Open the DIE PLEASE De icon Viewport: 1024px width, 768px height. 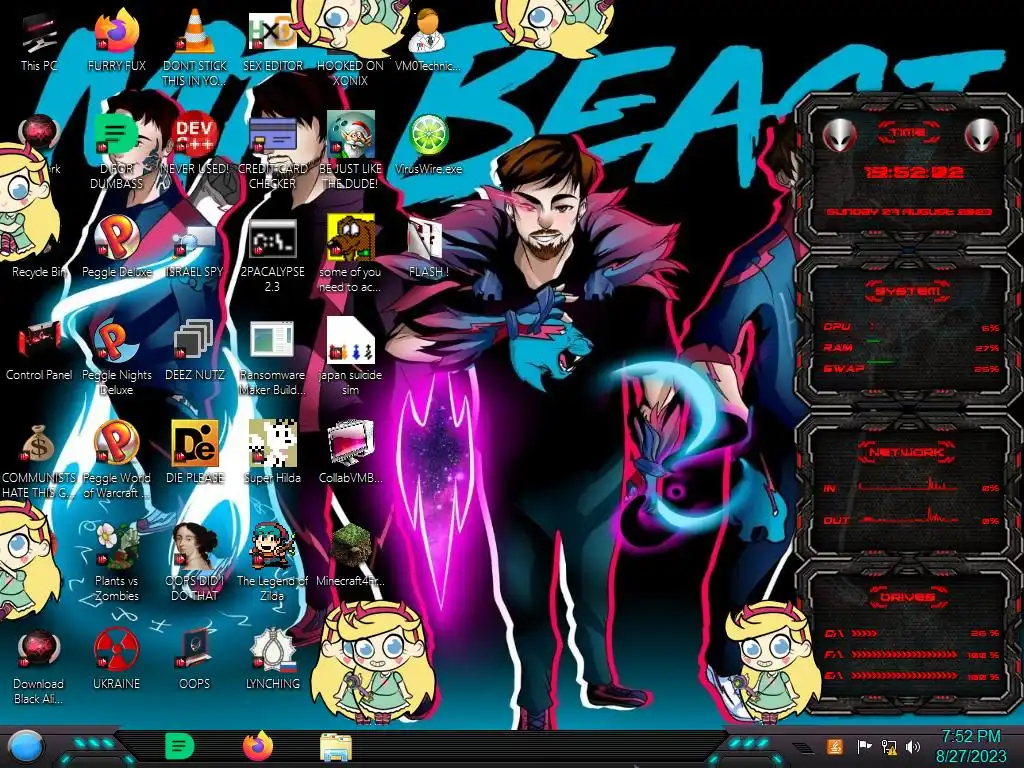pos(195,454)
